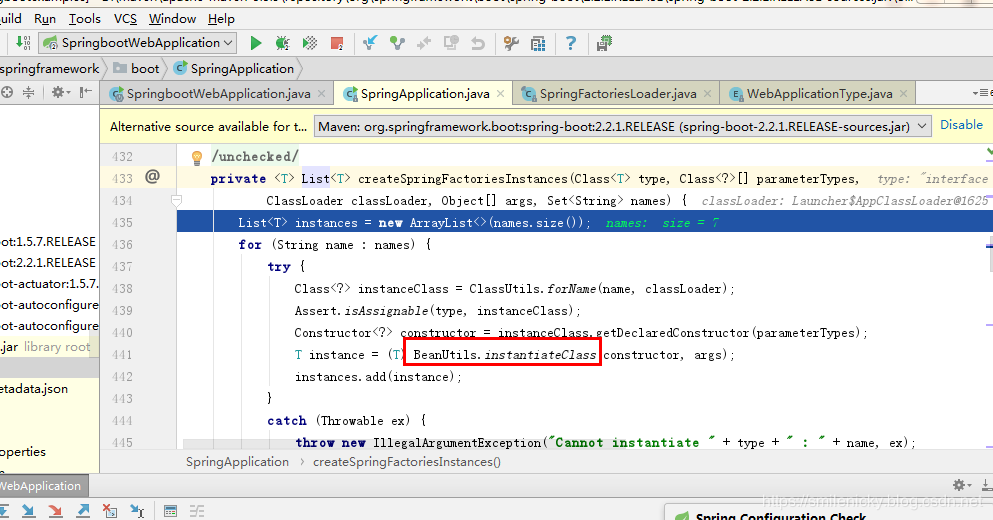Viewport: 993px width, 520px height.
Task: Run with Coverage from the toolbar
Action: click(x=311, y=43)
